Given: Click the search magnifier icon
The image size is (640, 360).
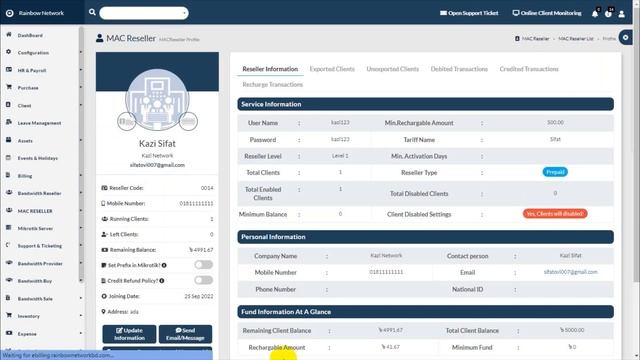Looking at the screenshot, I should coord(92,12).
